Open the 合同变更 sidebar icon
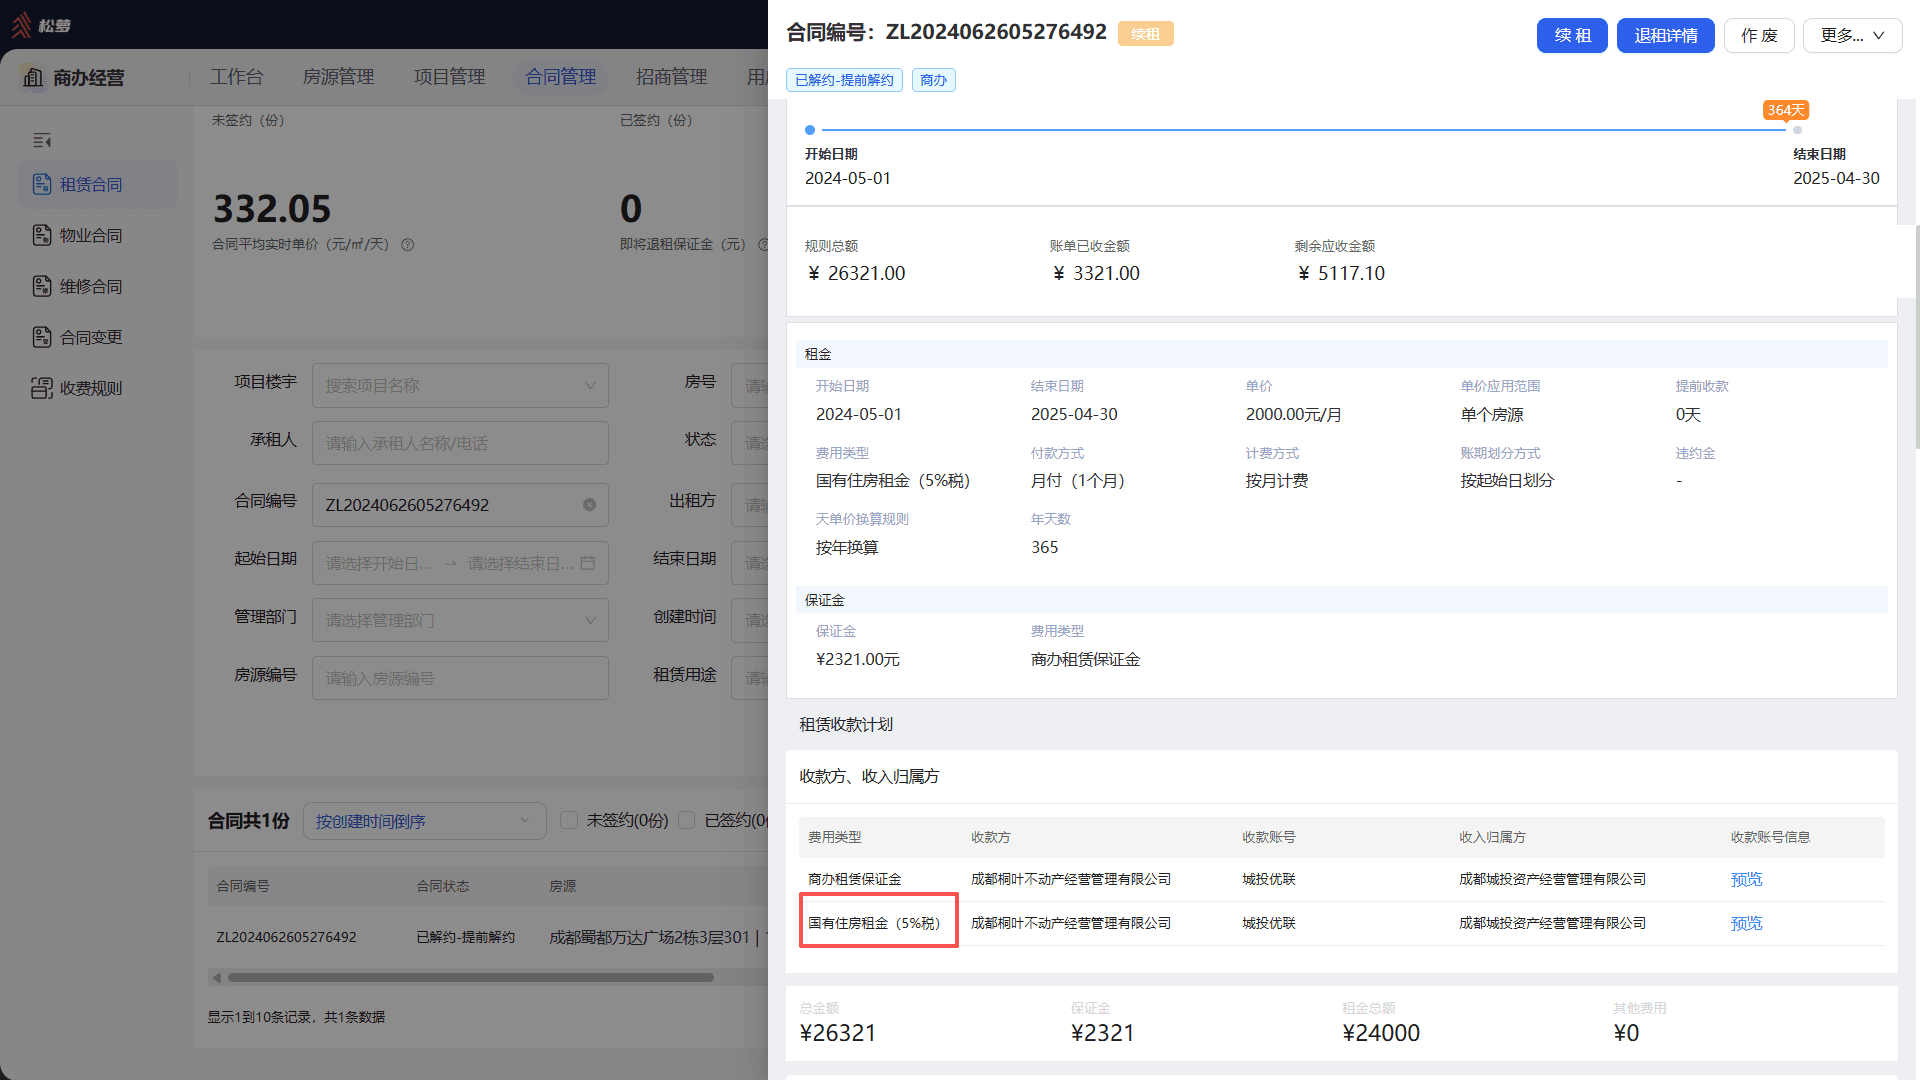The width and height of the screenshot is (1920, 1080). click(41, 337)
